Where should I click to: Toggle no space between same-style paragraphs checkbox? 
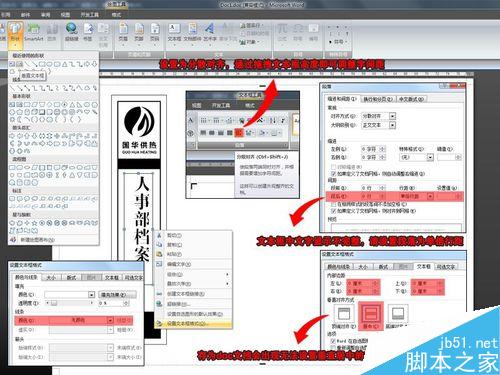pyautogui.click(x=333, y=204)
